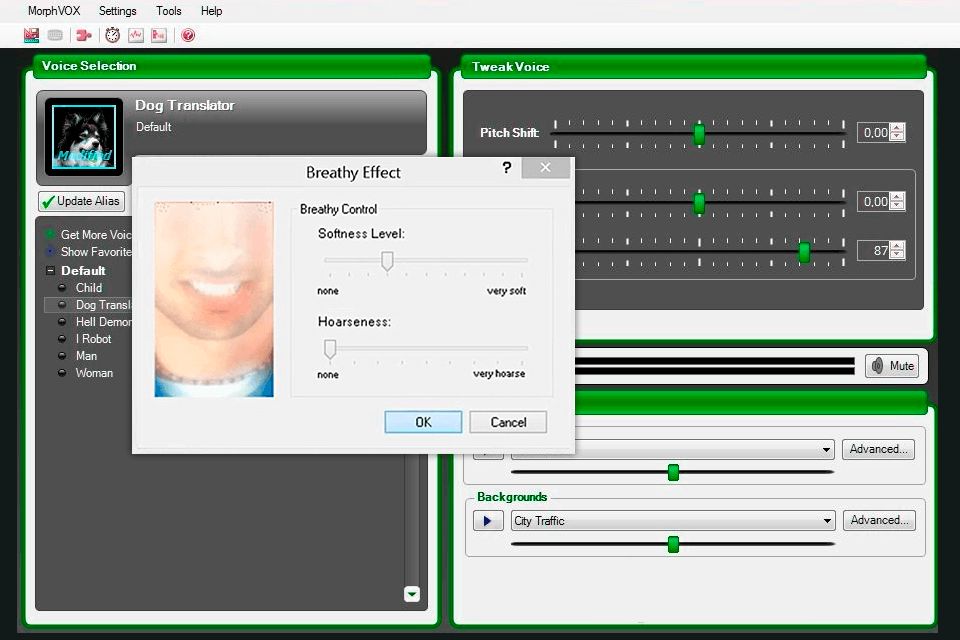The image size is (960, 640).
Task: Click the green scroll-down arrow in voice list
Action: click(x=412, y=593)
